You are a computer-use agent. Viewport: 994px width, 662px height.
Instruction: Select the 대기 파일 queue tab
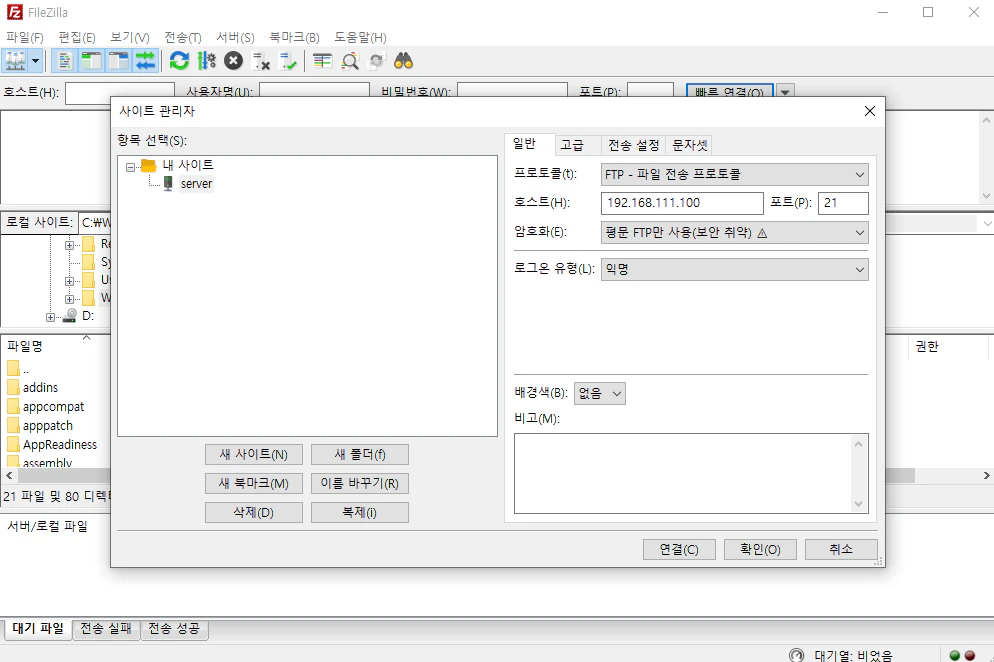(x=38, y=628)
